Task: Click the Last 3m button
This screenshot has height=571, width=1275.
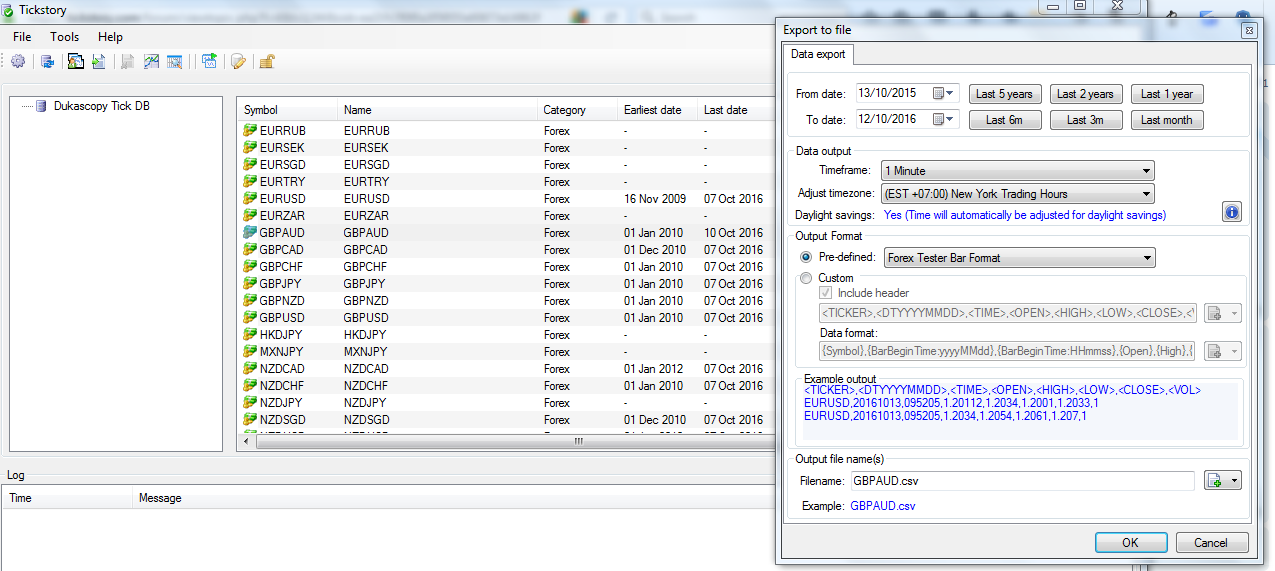Action: 1085,120
